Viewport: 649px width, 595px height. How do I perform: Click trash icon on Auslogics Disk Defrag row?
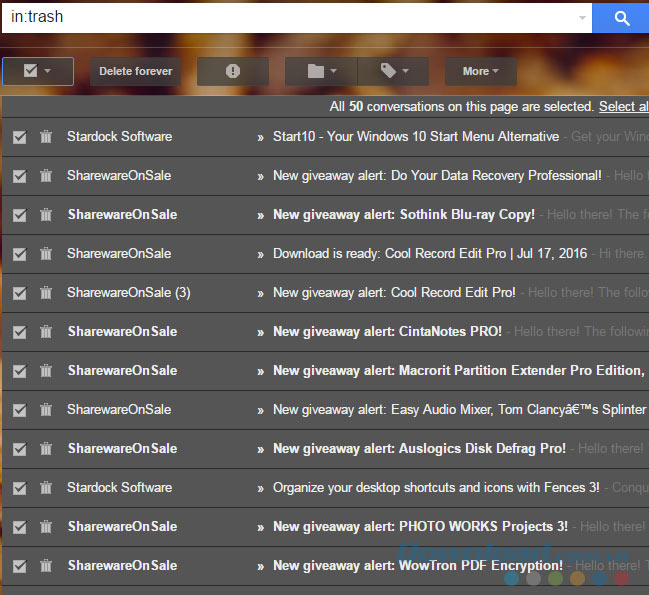coord(45,449)
